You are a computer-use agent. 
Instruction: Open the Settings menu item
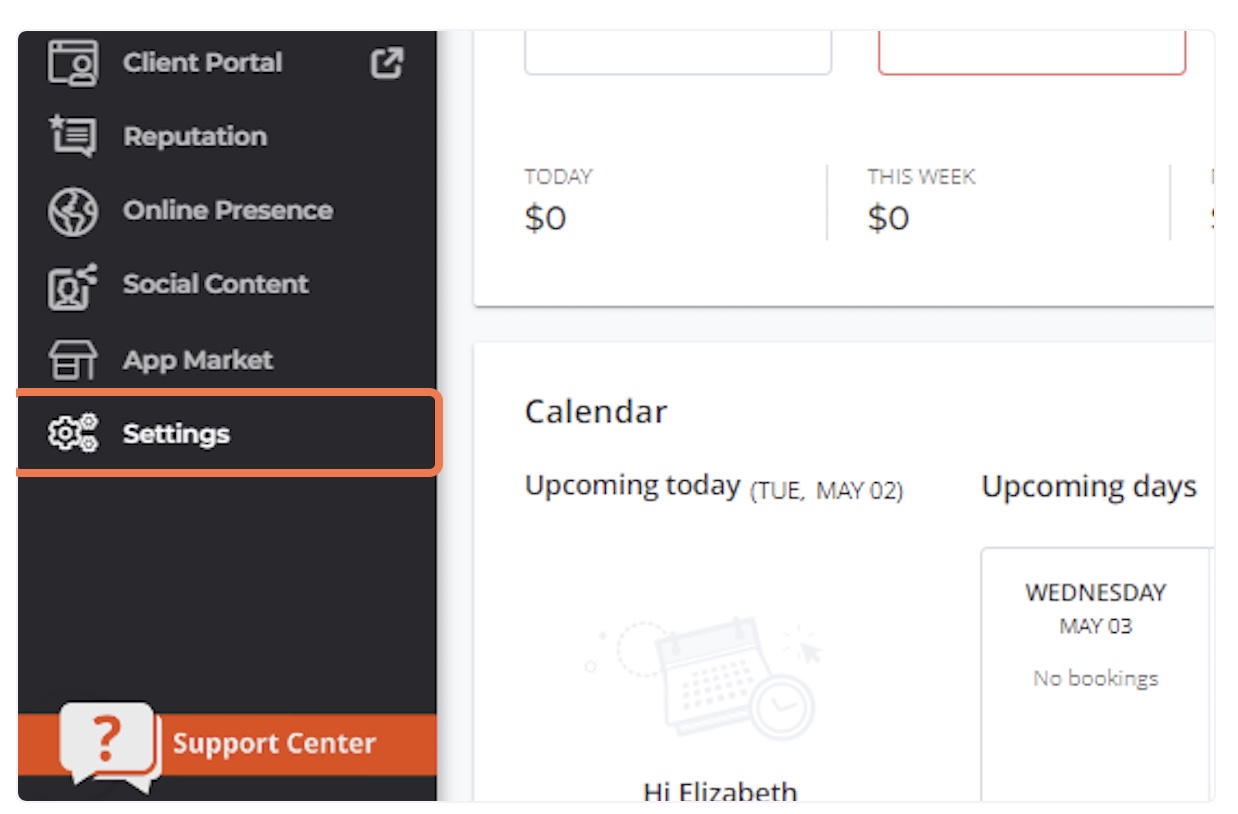175,433
